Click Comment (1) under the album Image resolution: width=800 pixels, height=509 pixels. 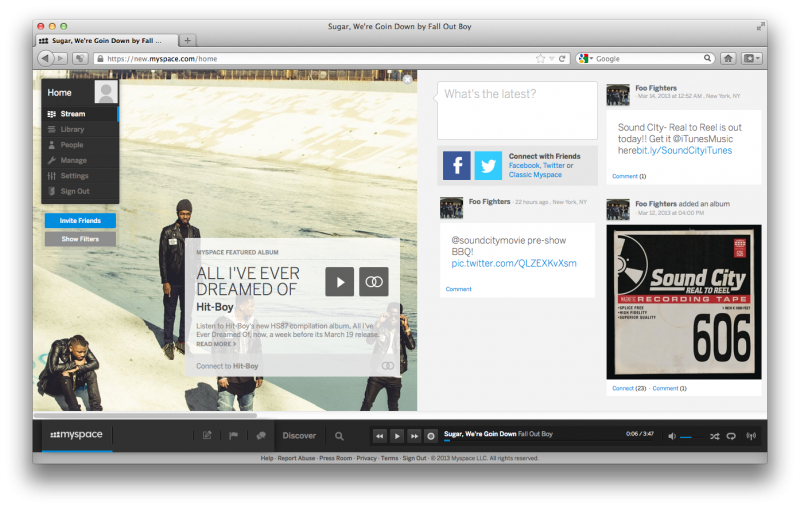(669, 389)
